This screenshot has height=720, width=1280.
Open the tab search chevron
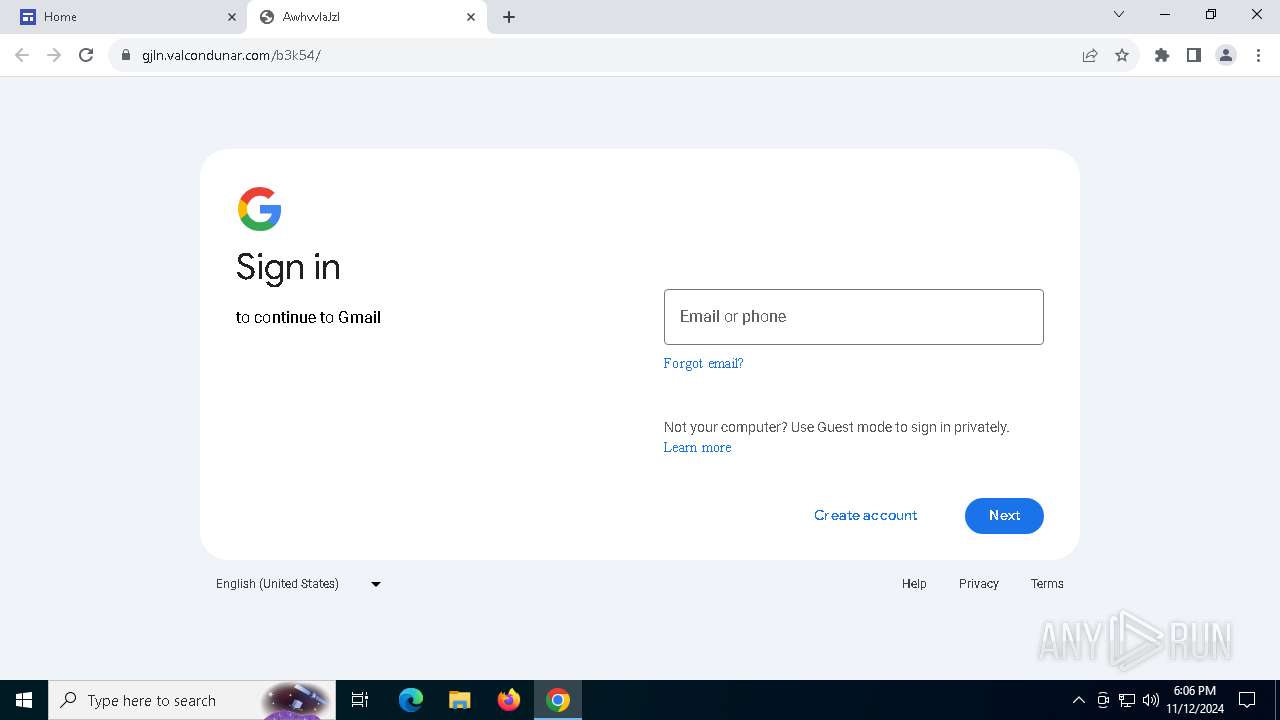click(x=1119, y=14)
